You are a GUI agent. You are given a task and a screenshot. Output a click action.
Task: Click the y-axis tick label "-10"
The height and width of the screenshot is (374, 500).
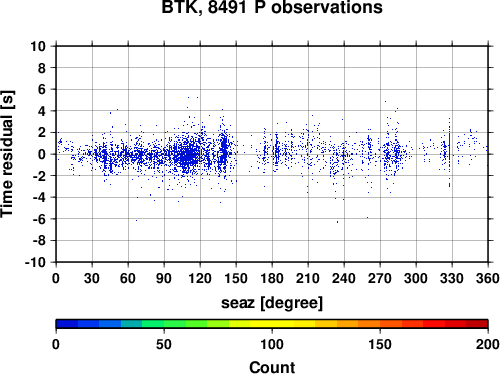tap(35, 262)
